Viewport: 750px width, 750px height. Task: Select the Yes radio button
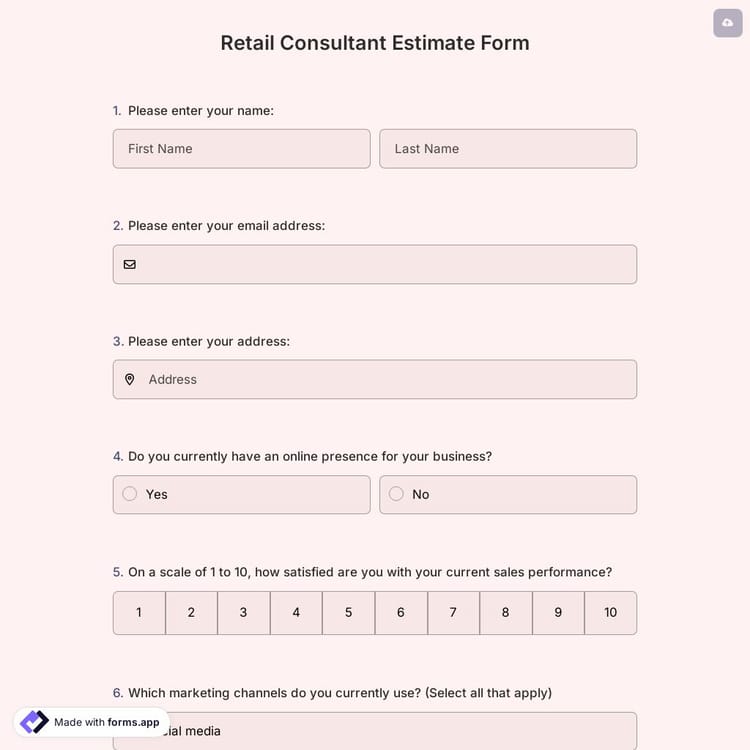pos(130,494)
